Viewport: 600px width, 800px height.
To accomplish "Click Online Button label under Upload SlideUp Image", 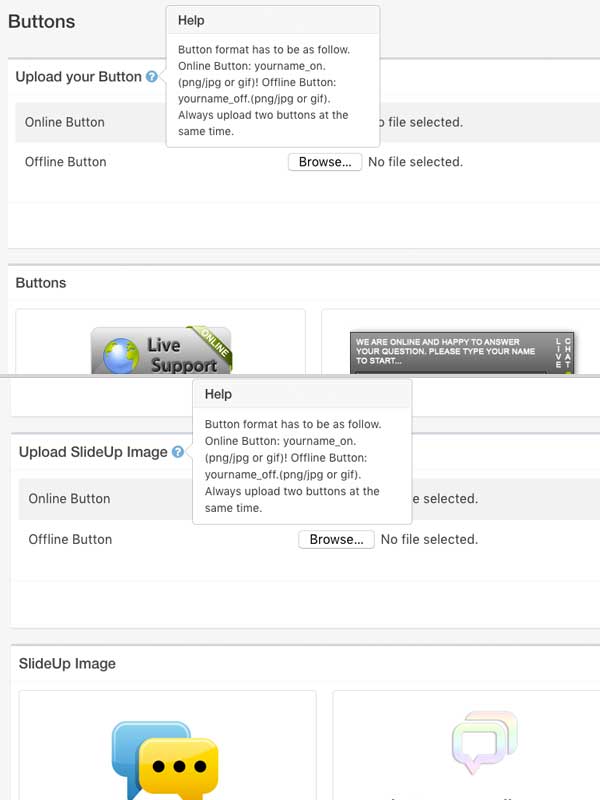I will click(69, 498).
